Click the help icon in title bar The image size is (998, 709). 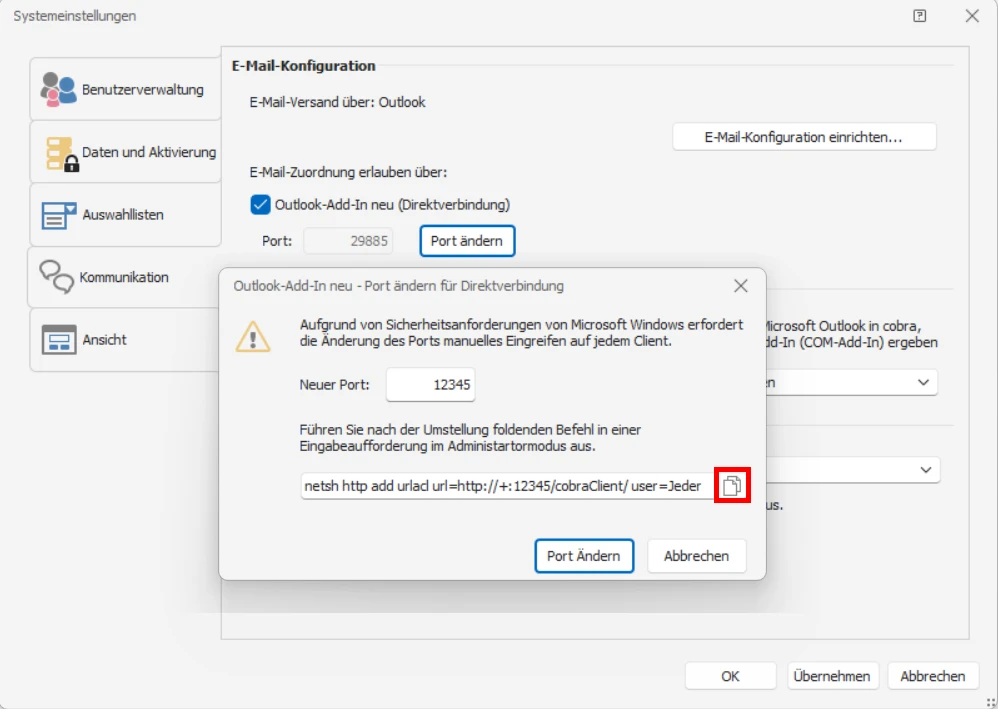[x=920, y=16]
